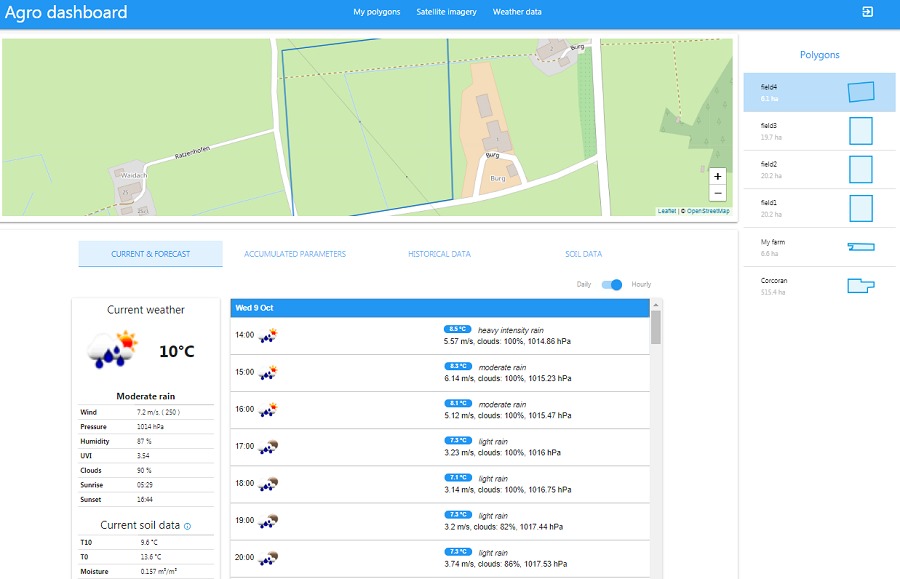900x579 pixels.
Task: Switch to Current & Forecast tab
Action: (150, 254)
